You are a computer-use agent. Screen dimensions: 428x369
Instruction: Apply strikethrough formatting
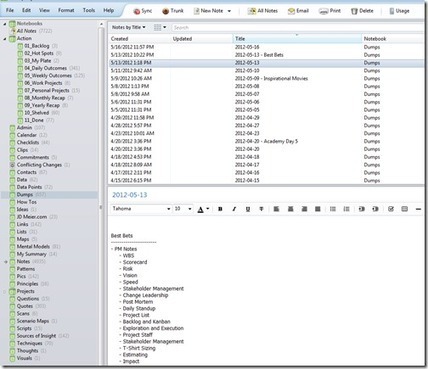pos(261,209)
